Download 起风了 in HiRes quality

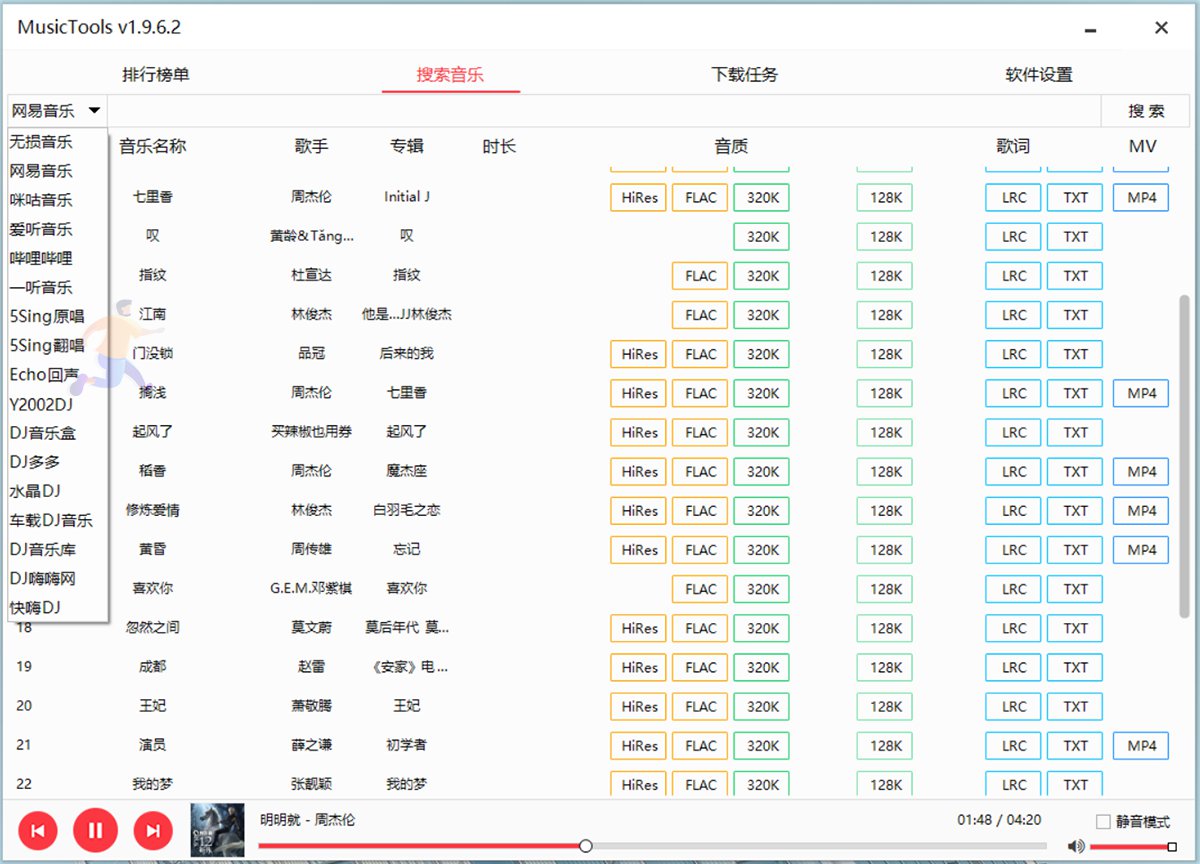(x=638, y=432)
